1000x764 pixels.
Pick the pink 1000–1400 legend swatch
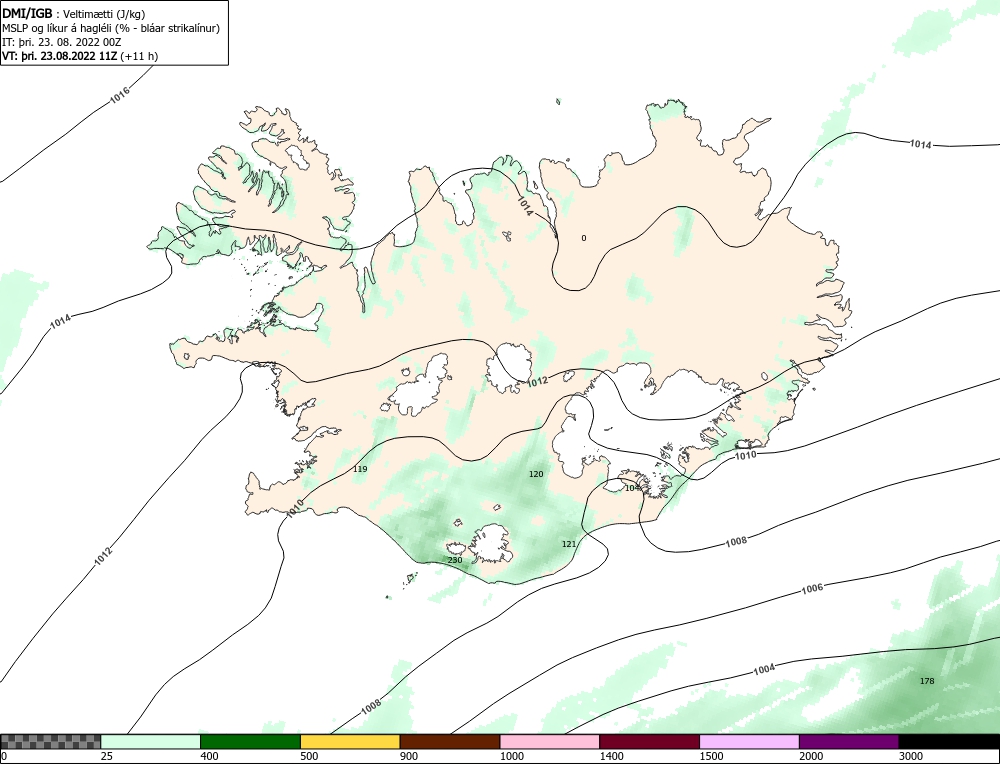[550, 742]
